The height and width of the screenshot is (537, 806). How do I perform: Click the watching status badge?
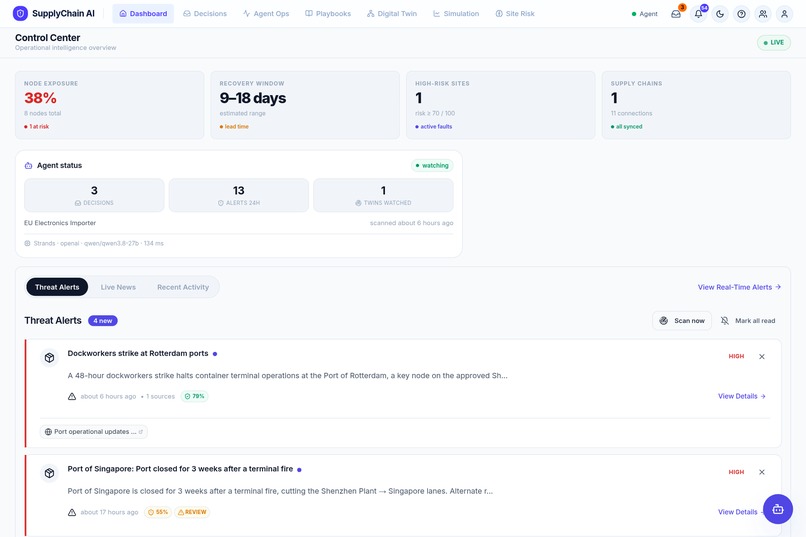coord(432,165)
